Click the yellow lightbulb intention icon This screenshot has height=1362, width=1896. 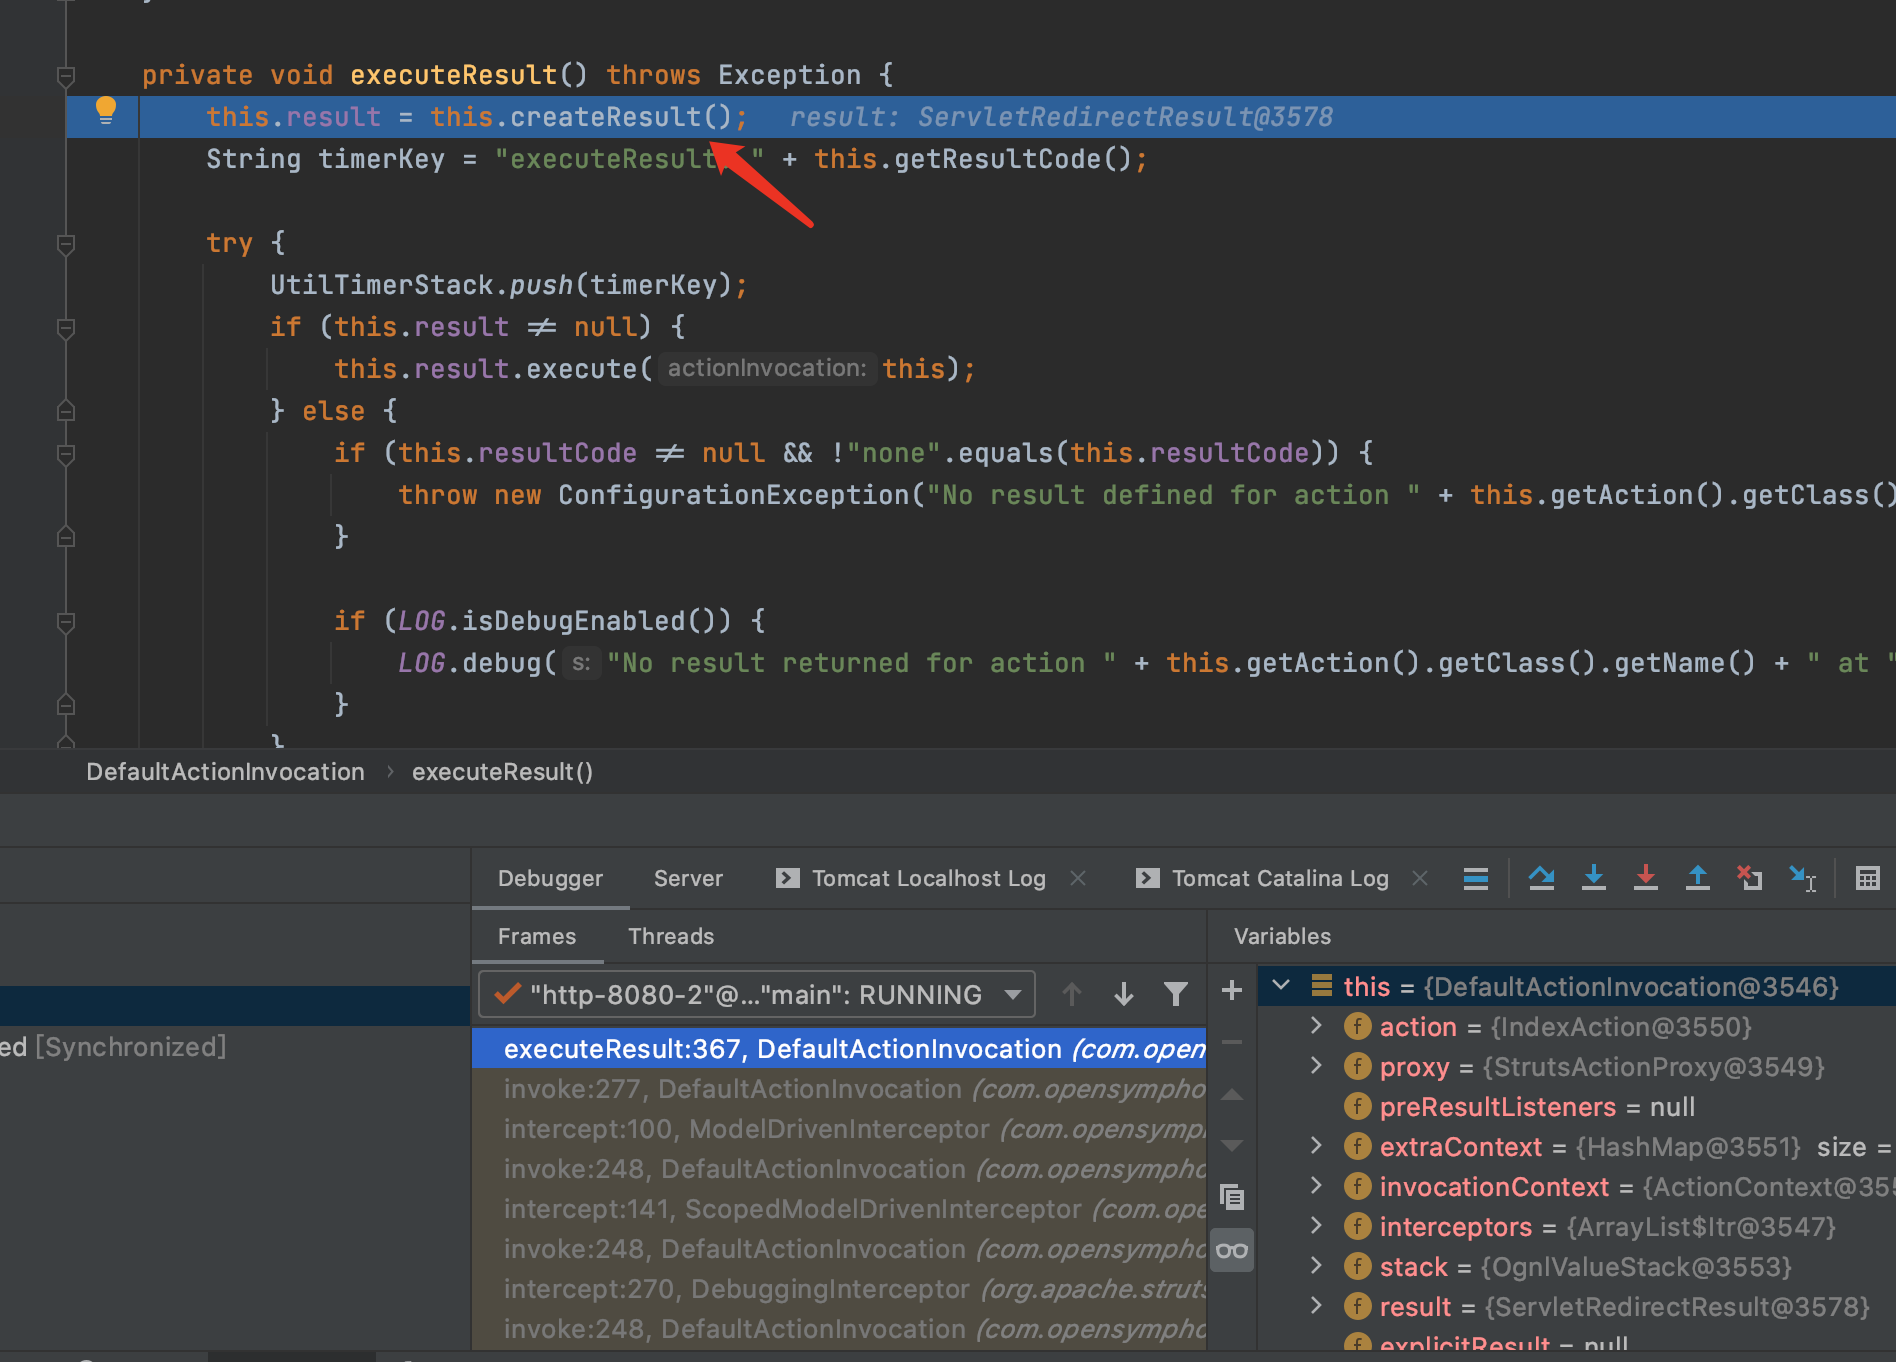pos(105,110)
